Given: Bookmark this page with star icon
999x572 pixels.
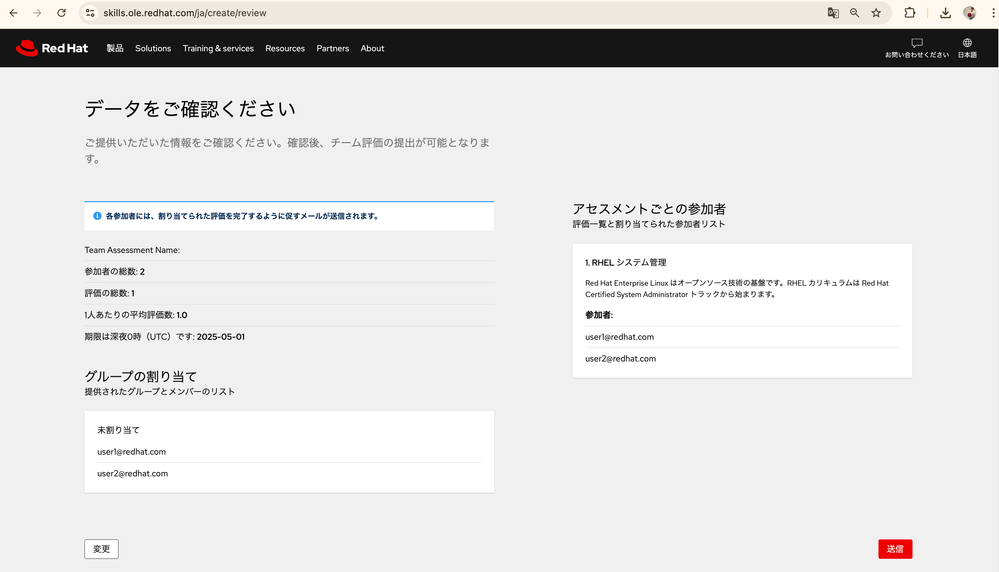Looking at the screenshot, I should (876, 13).
